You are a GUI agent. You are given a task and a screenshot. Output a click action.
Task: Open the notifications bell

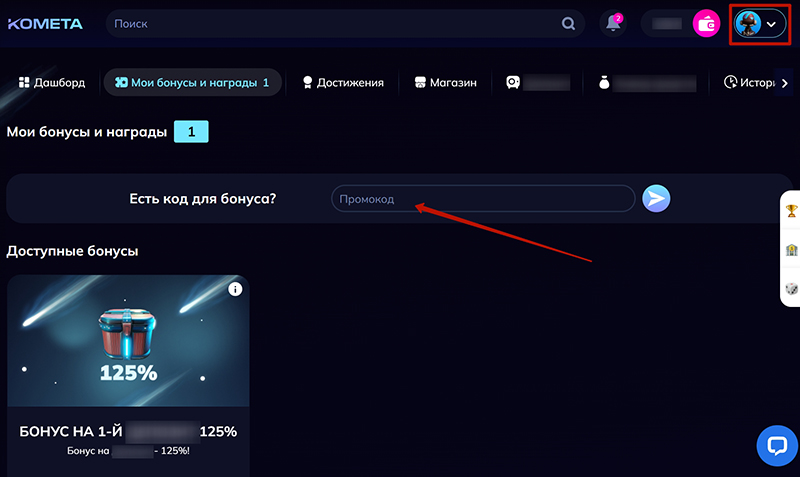[614, 24]
